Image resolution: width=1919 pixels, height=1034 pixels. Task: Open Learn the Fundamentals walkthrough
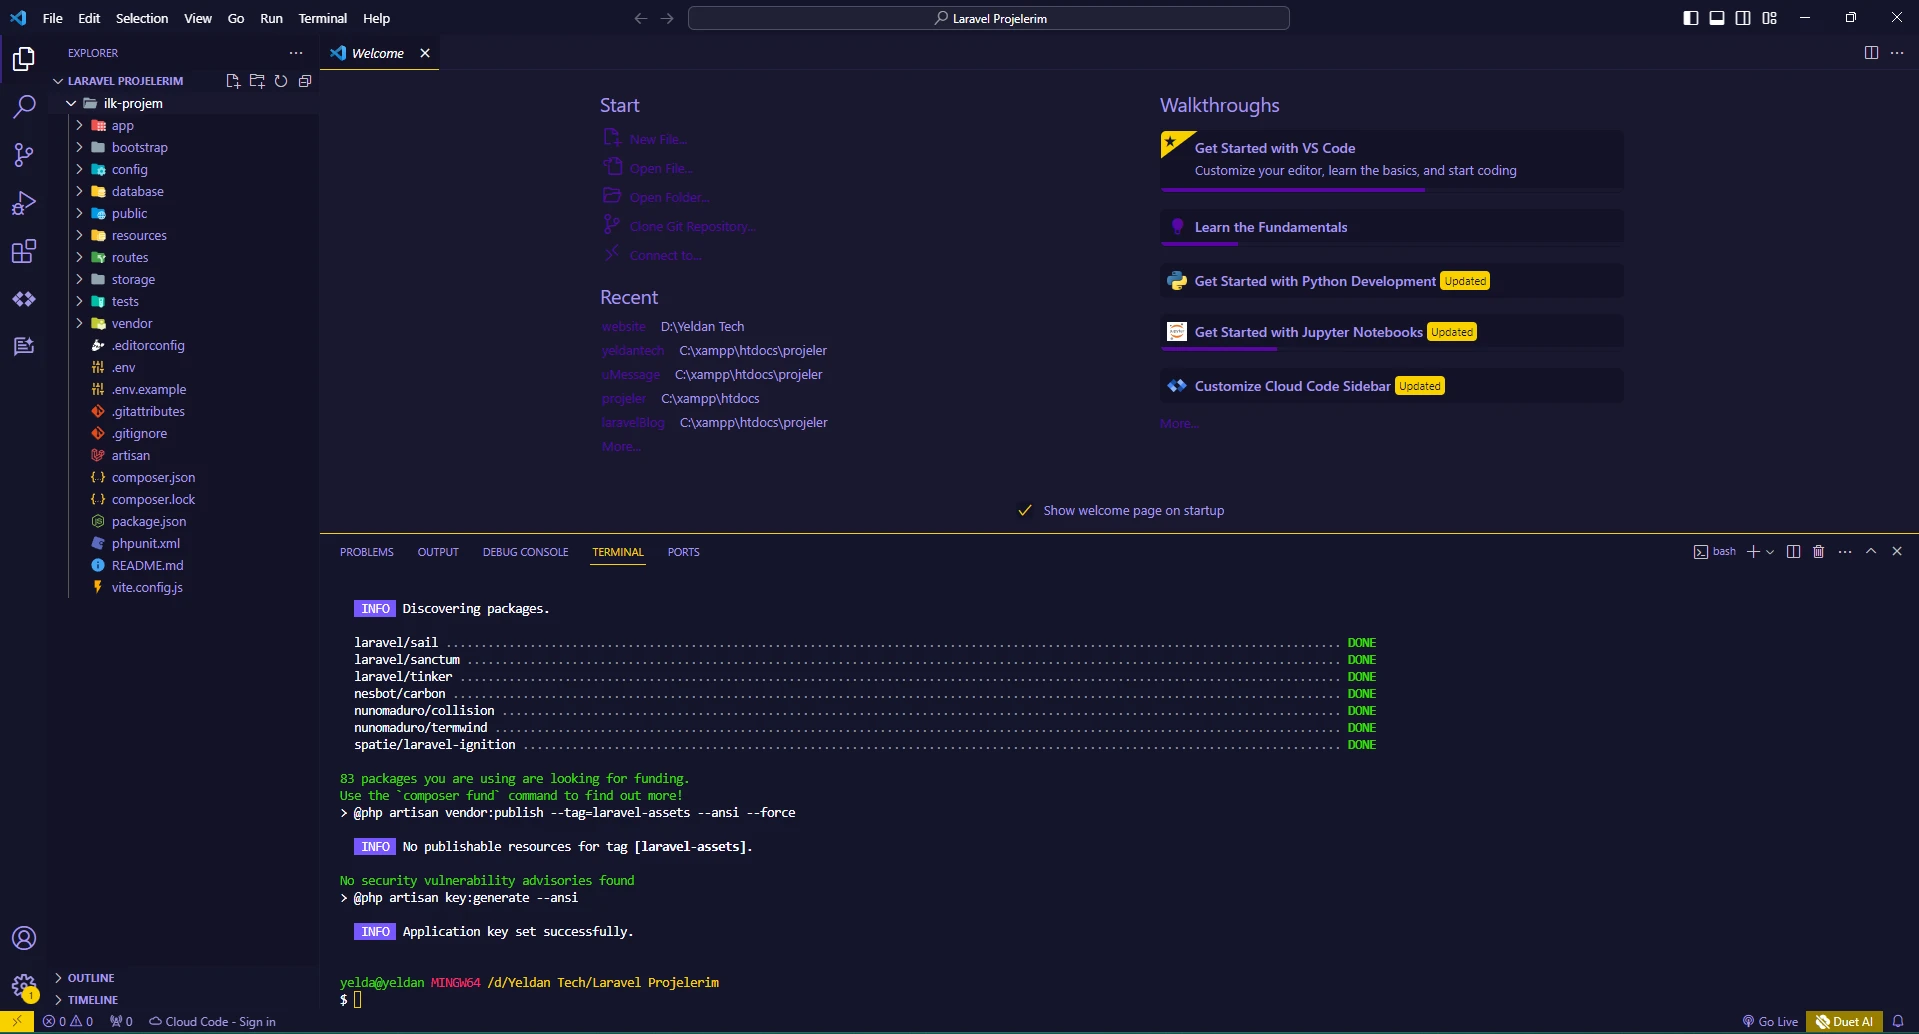1392,227
